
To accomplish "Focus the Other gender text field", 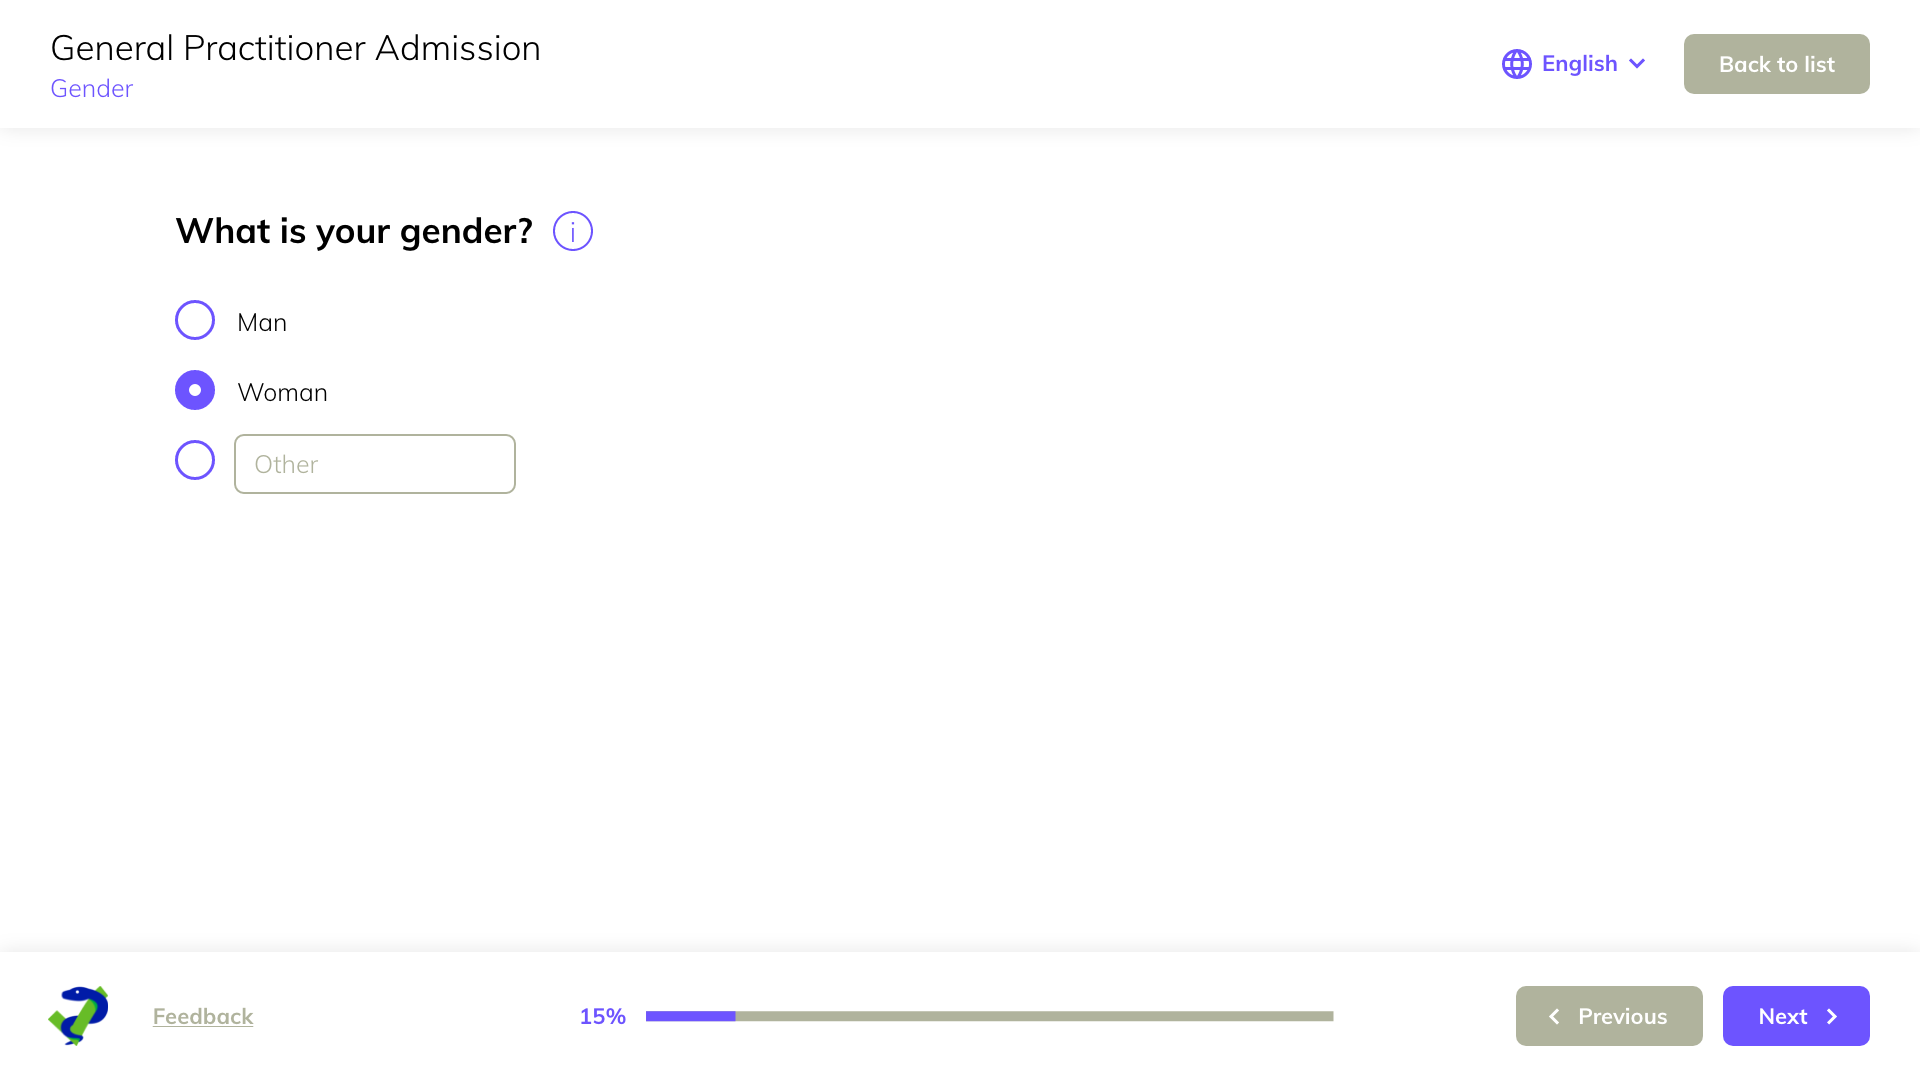I will 375,464.
